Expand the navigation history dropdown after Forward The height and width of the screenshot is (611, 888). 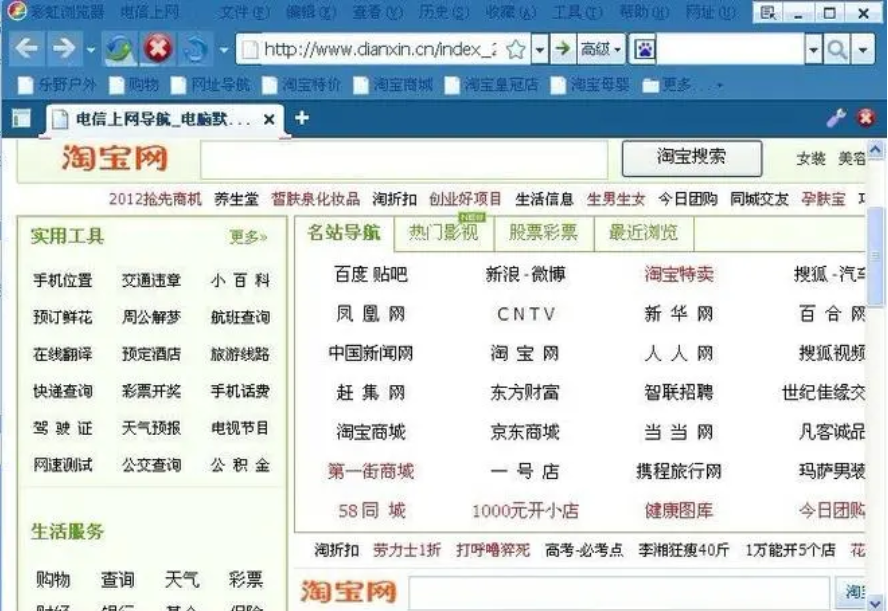(91, 50)
